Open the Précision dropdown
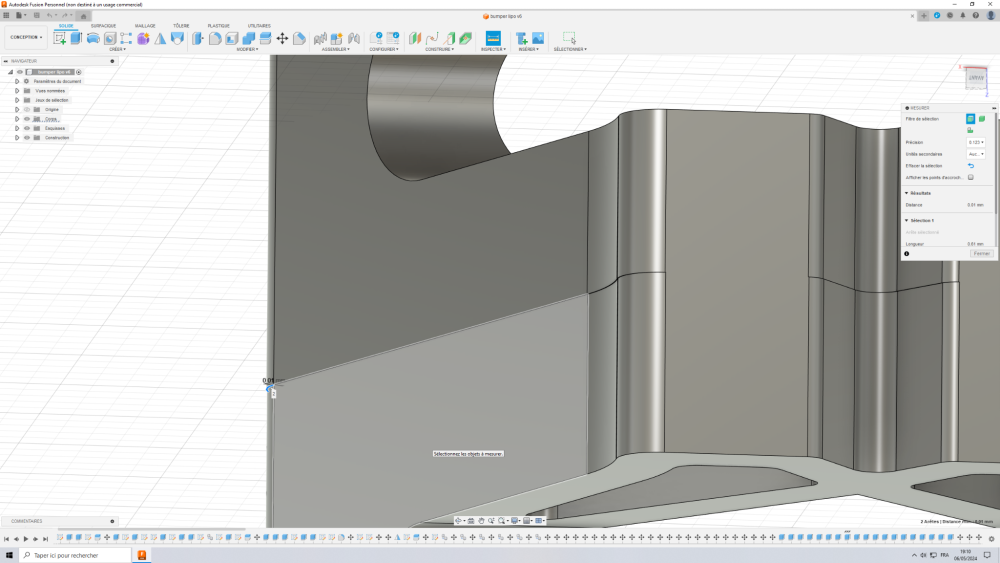1000x563 pixels. [x=975, y=142]
